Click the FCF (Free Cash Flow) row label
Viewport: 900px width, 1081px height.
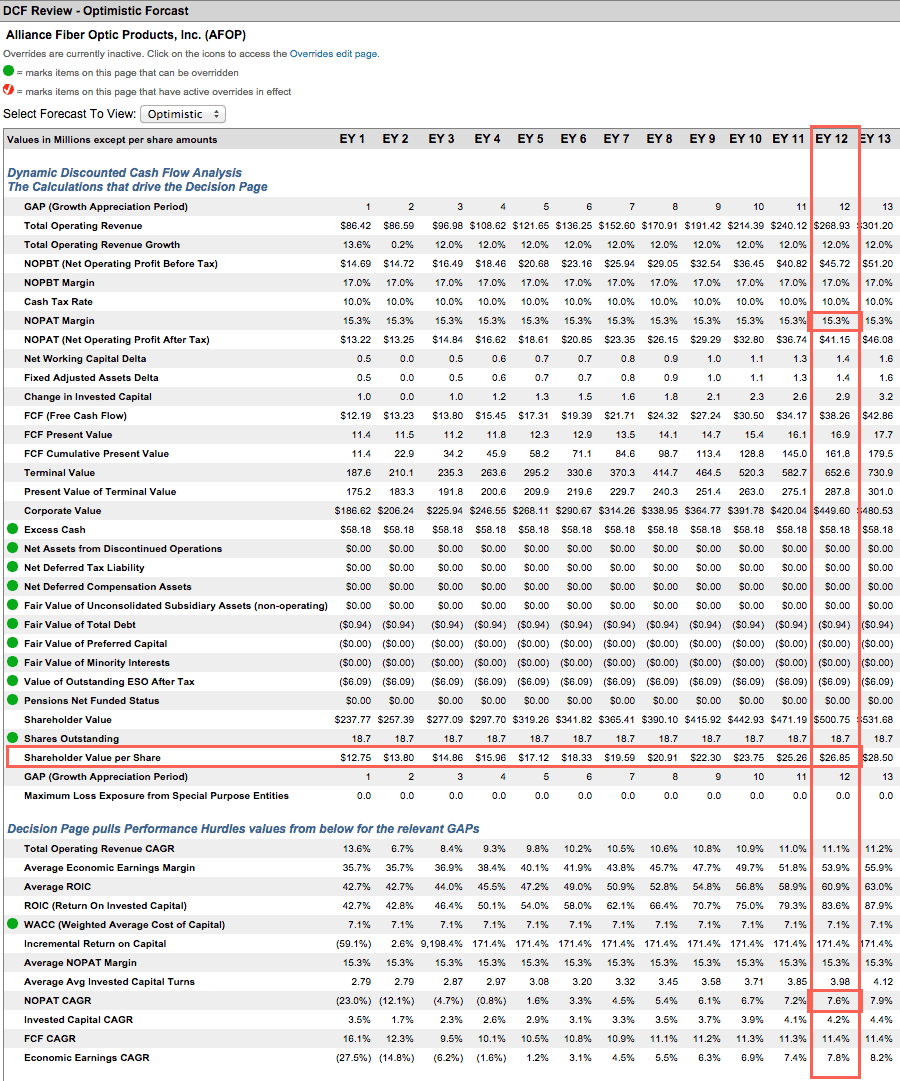(x=75, y=415)
